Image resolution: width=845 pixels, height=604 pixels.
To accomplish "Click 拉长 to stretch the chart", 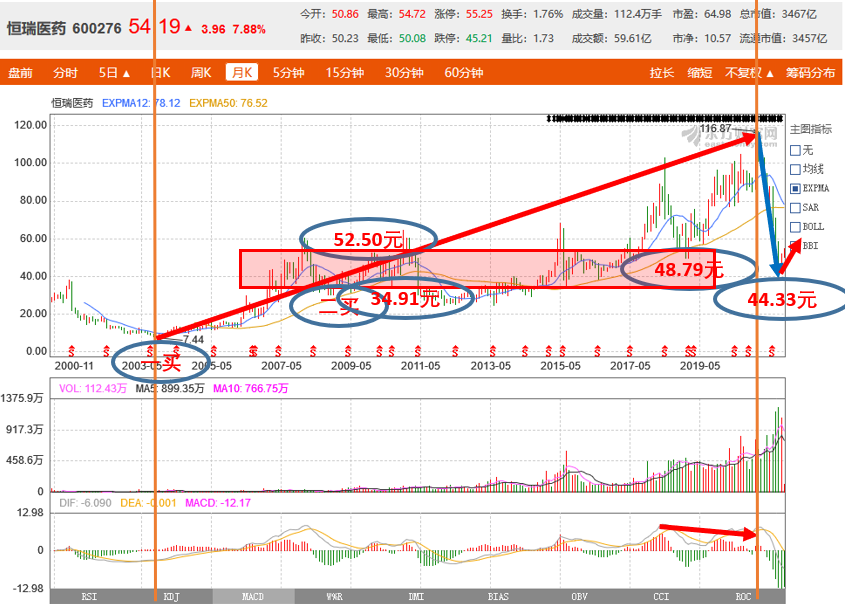I will tap(662, 73).
